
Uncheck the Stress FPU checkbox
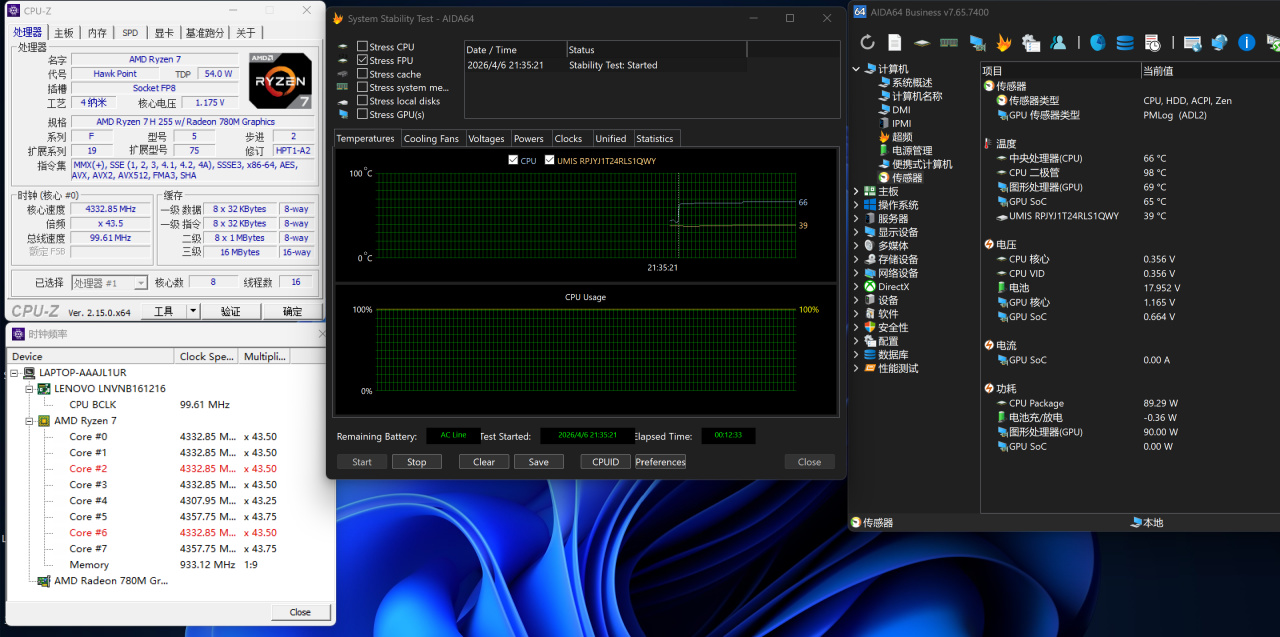[x=363, y=60]
